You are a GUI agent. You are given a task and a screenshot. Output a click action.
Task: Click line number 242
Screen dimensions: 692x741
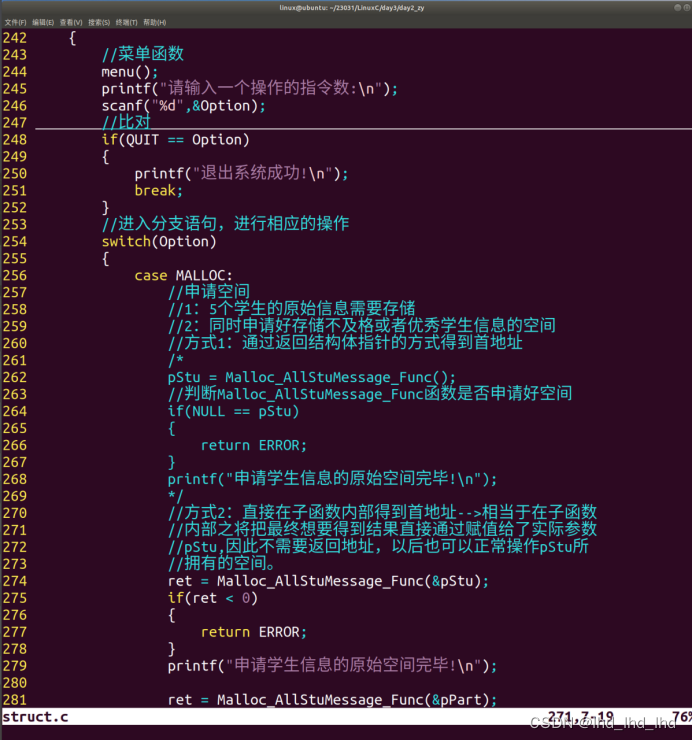pyautogui.click(x=15, y=38)
